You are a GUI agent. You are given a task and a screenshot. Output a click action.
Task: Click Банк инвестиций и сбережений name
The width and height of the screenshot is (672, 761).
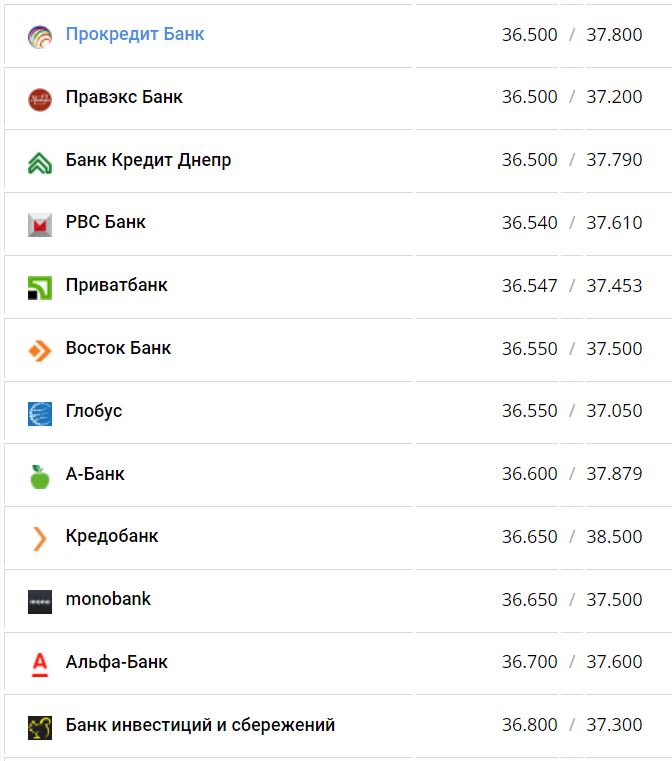[200, 725]
